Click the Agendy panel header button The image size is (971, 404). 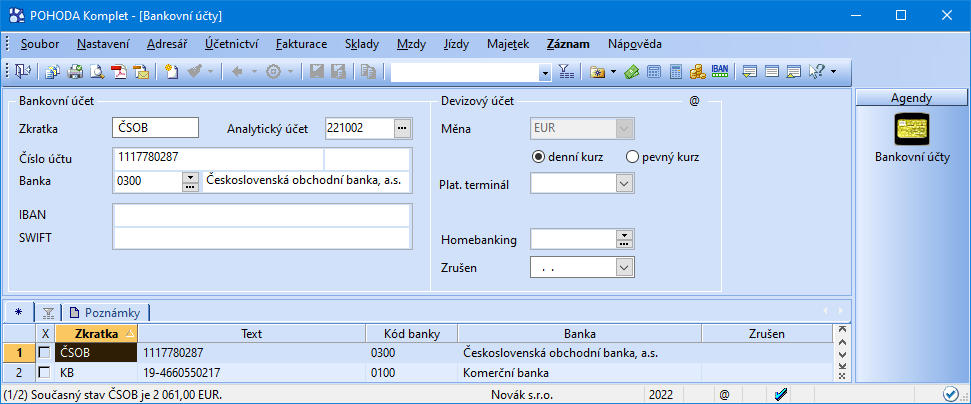[912, 97]
